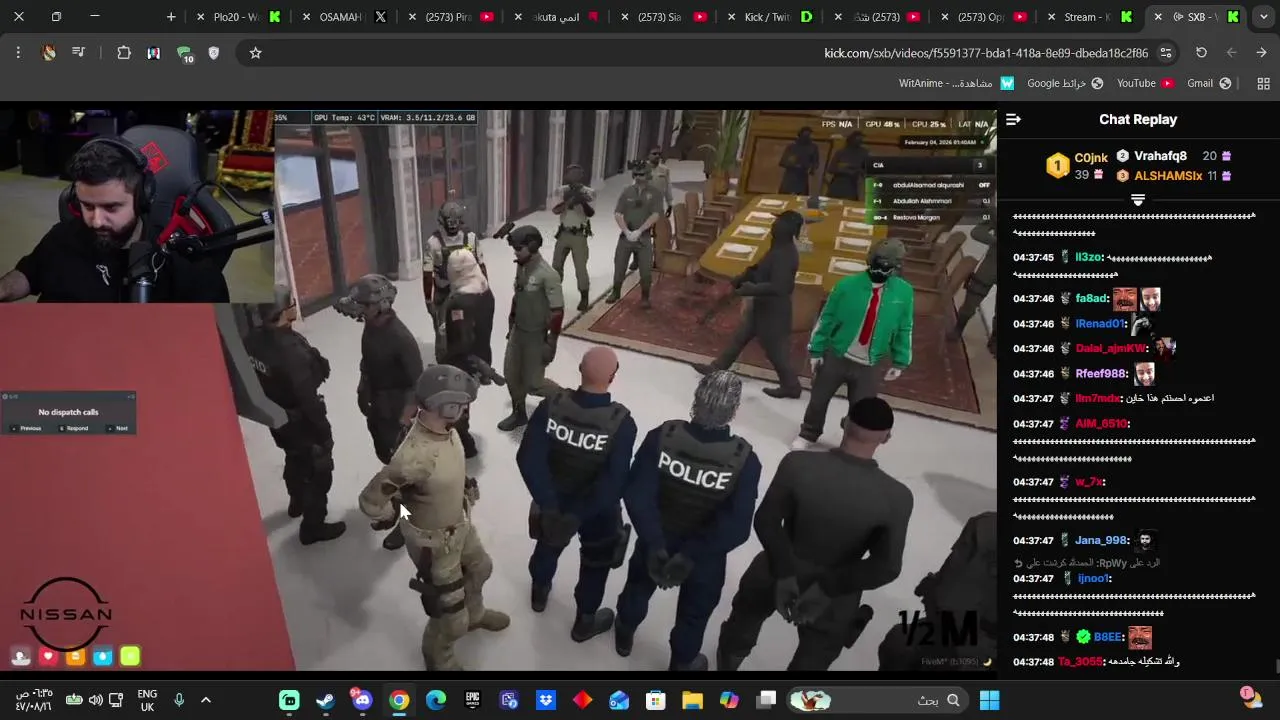Image resolution: width=1280 pixels, height=720 pixels.
Task: Open Vrahafq8's profile in the leaderboard
Action: pyautogui.click(x=1160, y=156)
